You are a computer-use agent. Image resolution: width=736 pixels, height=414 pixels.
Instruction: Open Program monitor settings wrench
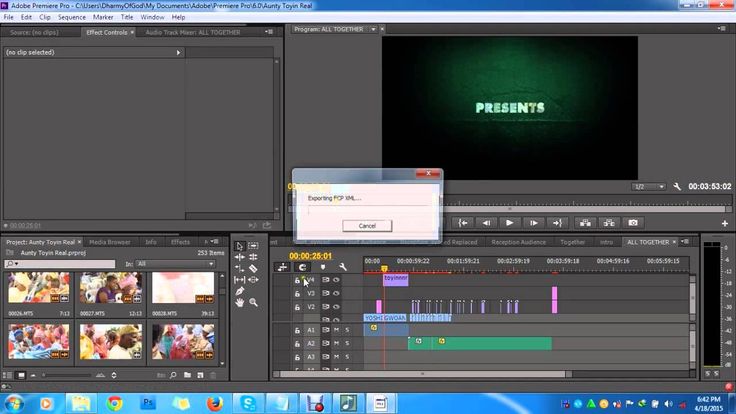pos(677,186)
